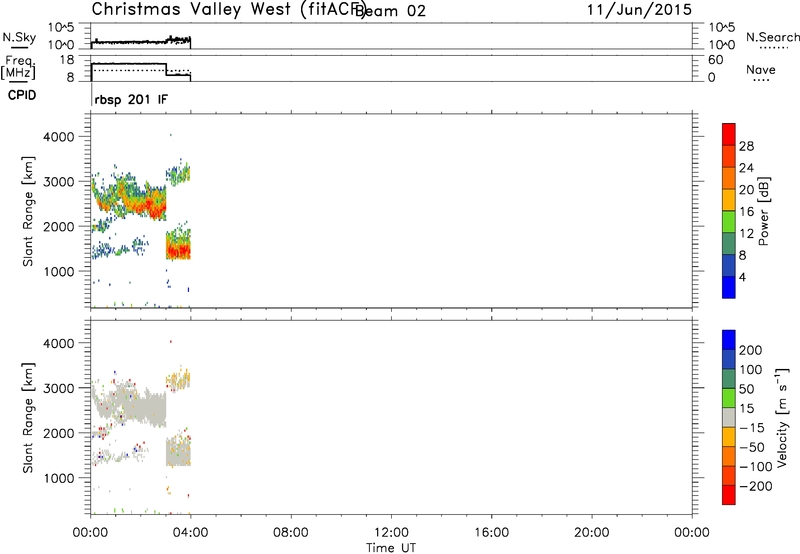Pick the bottom red segment of Velocity colorbar

(729, 495)
